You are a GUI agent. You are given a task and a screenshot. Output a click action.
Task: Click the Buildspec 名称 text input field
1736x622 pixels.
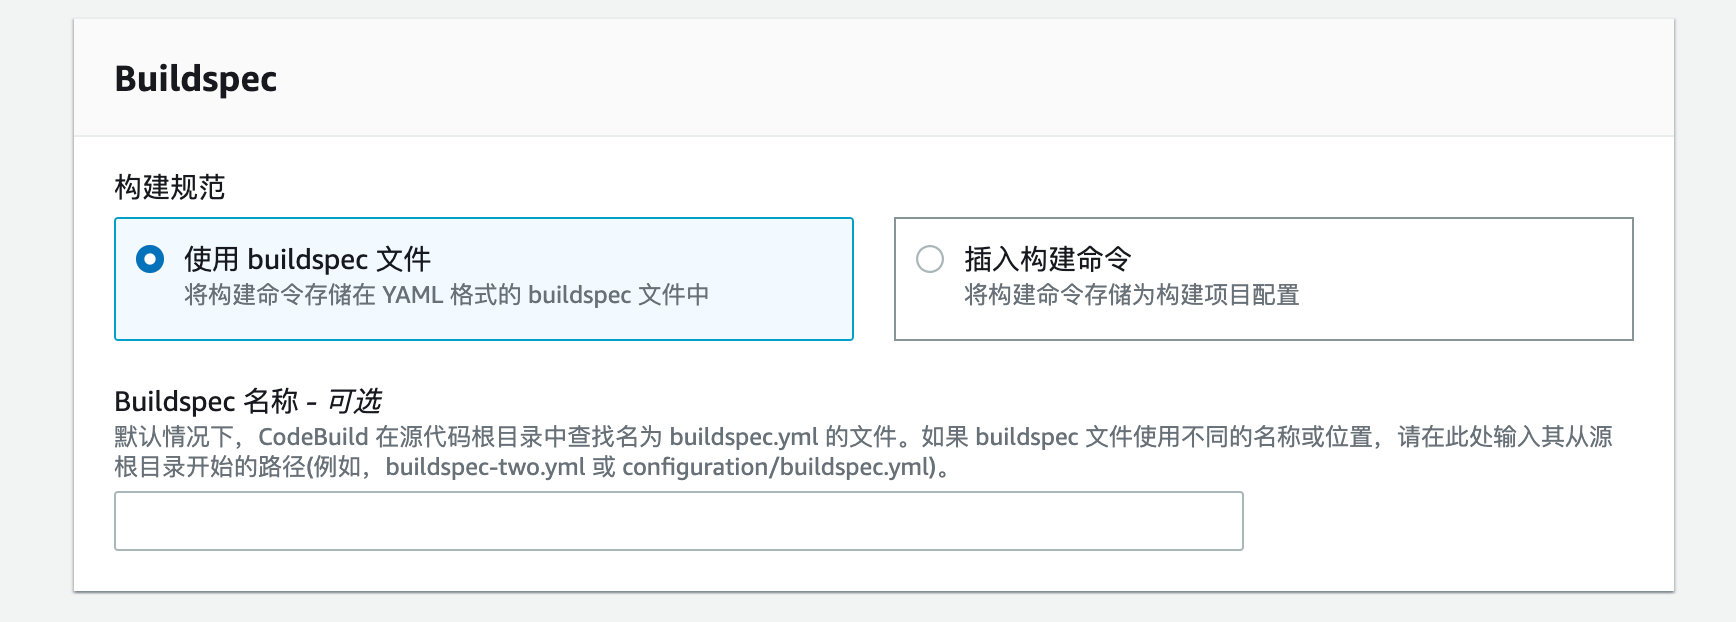[x=678, y=521]
